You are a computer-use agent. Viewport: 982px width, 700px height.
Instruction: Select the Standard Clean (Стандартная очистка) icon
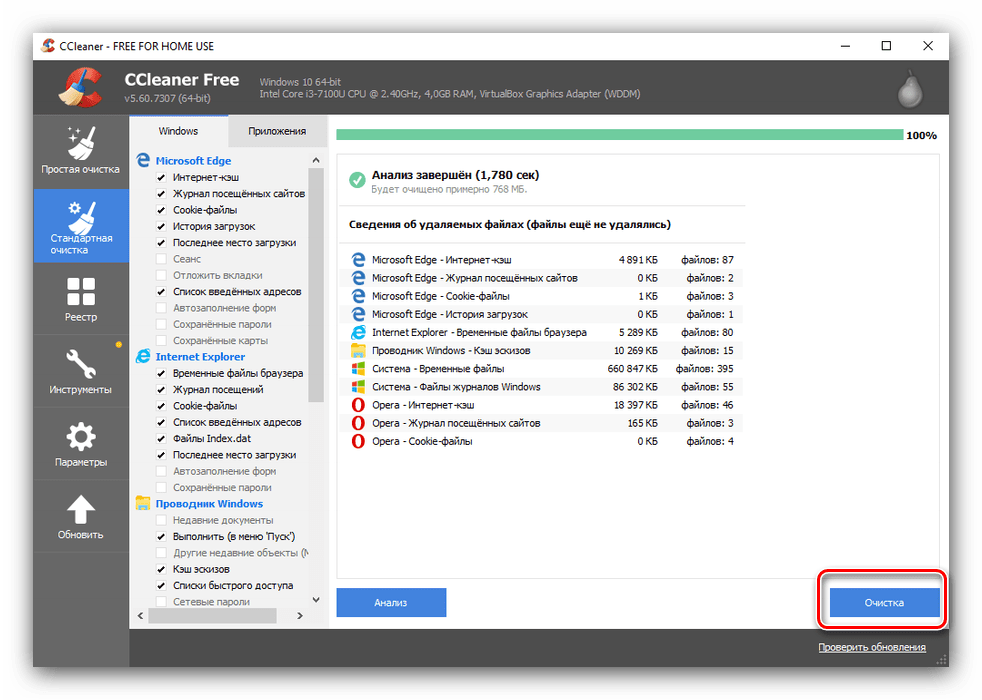pos(80,225)
